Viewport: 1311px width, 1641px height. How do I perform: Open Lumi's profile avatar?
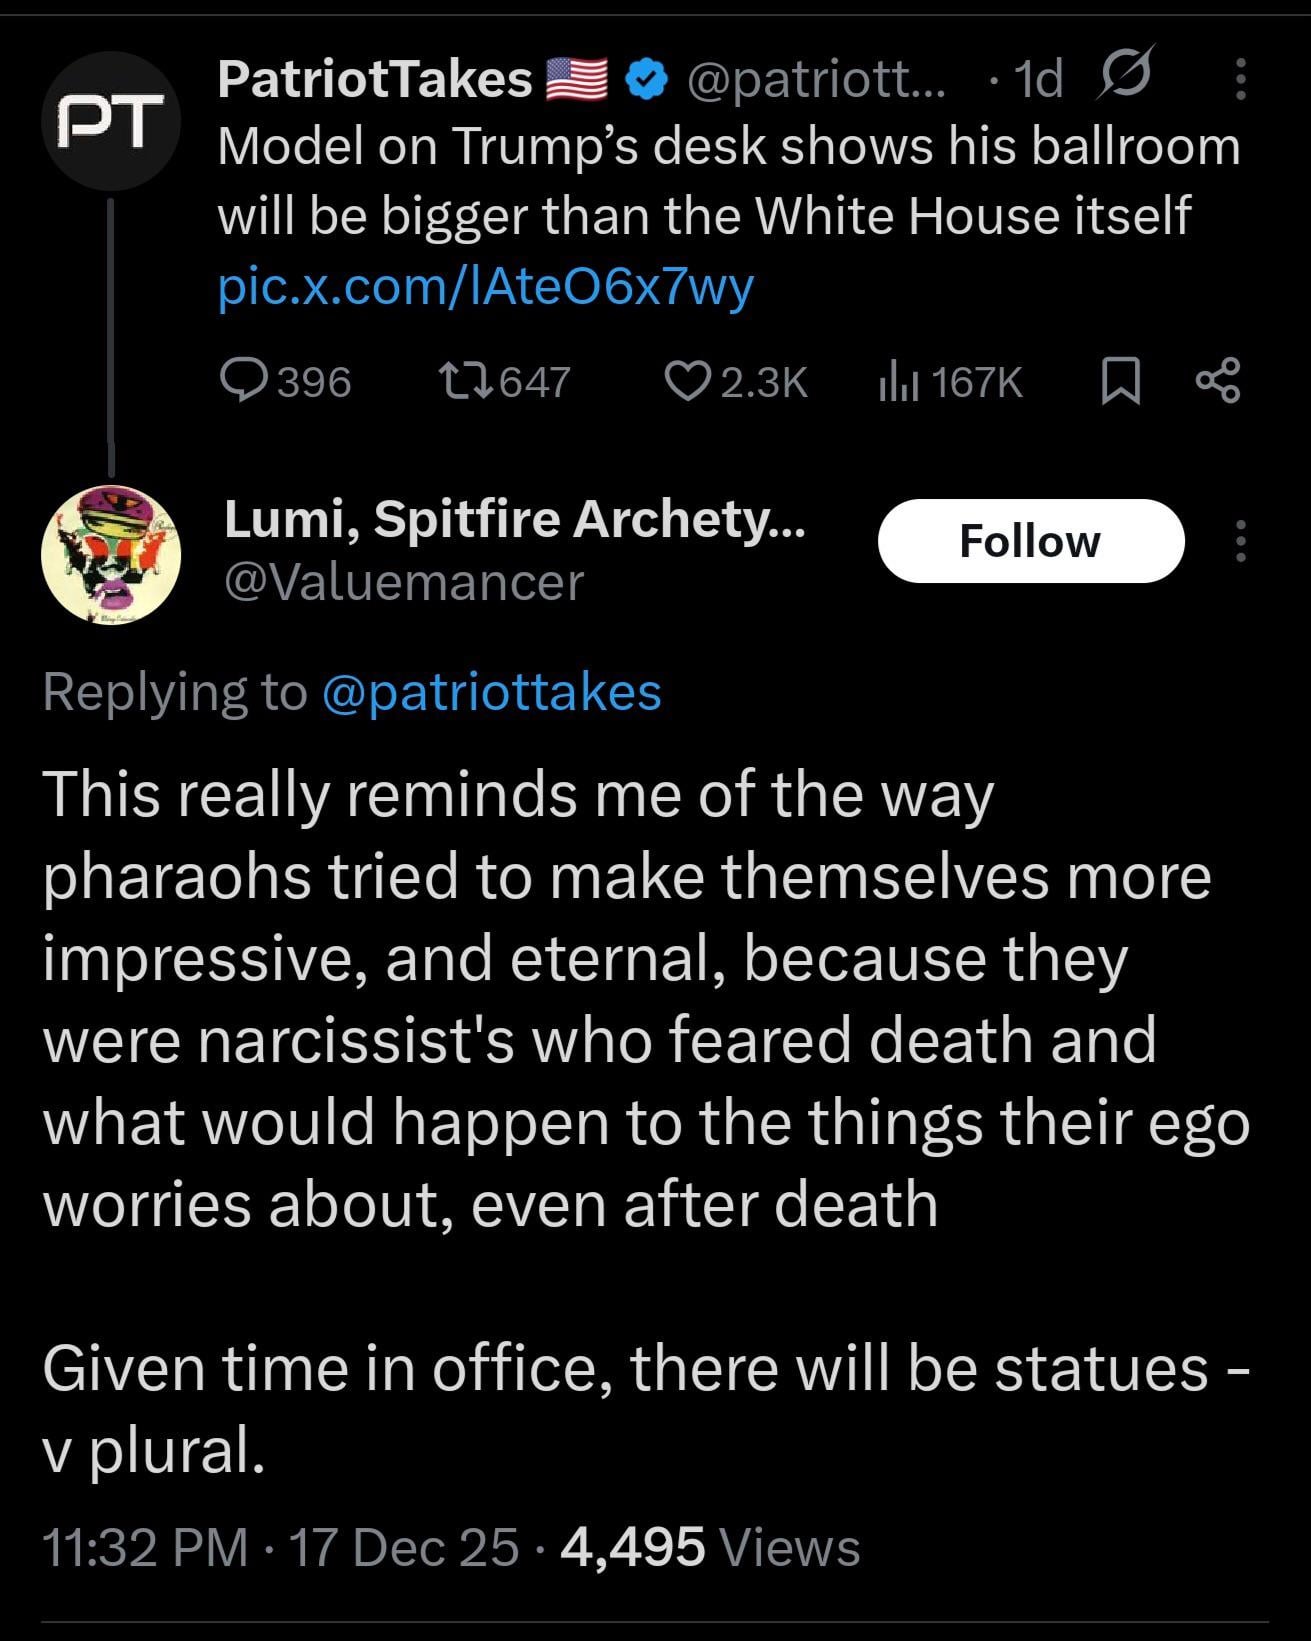point(110,556)
